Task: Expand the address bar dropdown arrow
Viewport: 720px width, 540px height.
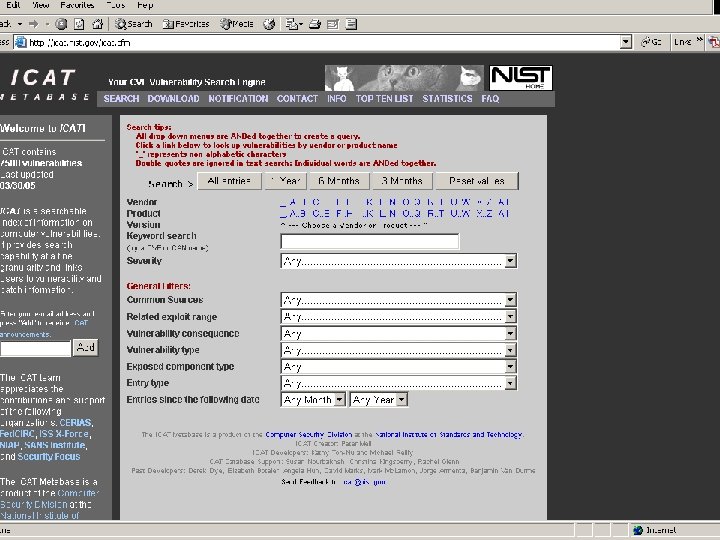Action: (x=625, y=43)
